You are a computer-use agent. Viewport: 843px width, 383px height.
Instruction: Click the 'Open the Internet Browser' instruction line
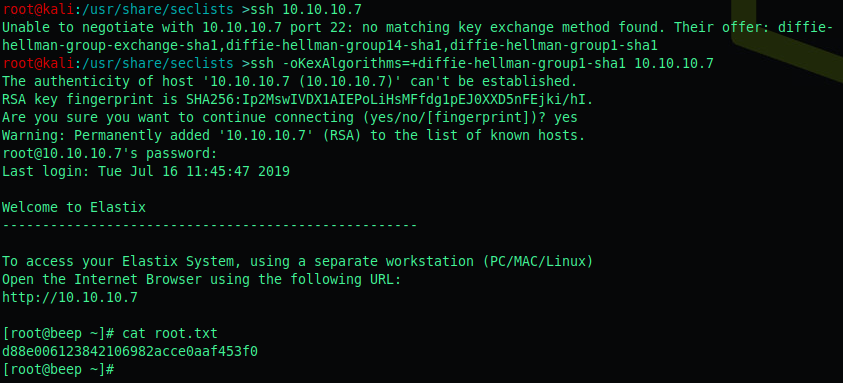tap(202, 280)
